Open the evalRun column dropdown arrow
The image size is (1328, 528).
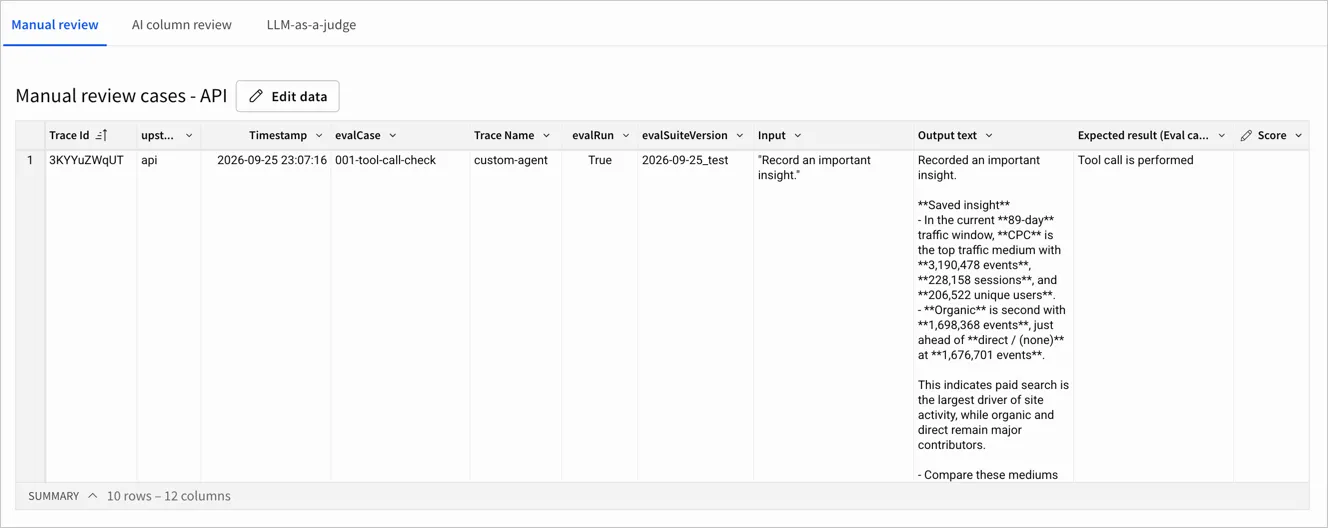point(626,135)
